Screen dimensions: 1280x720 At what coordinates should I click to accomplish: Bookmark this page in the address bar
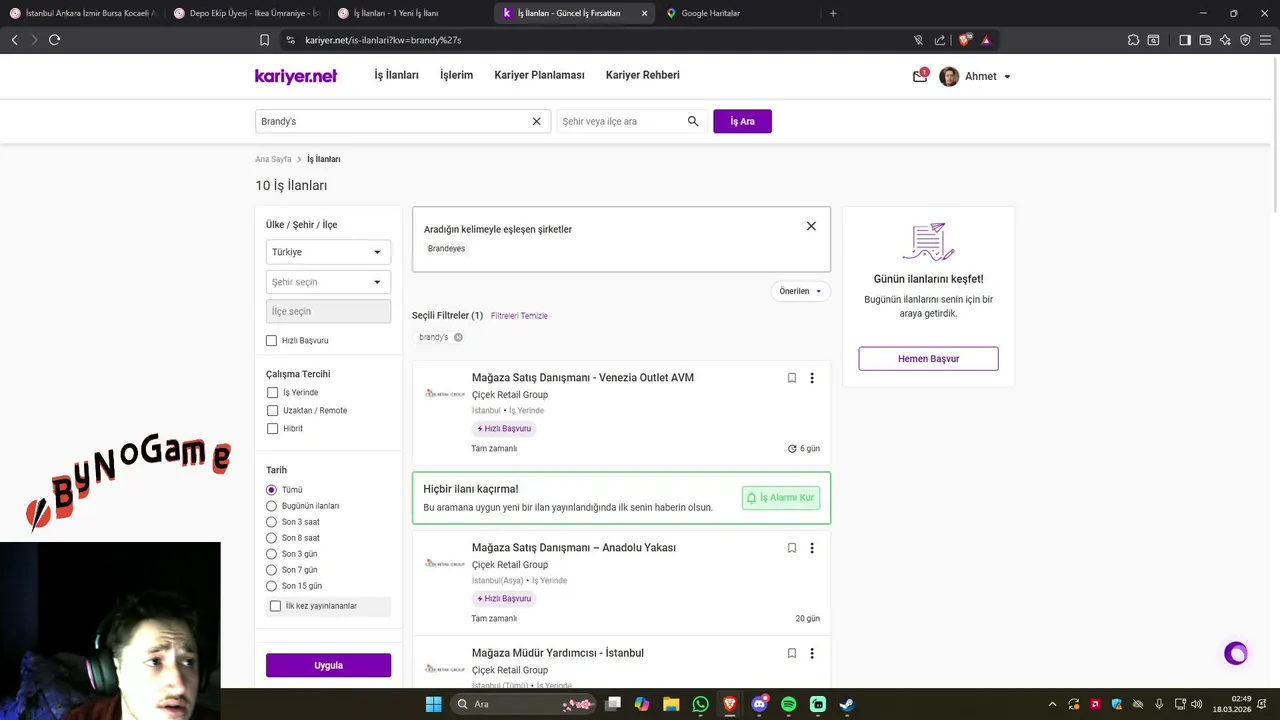(264, 40)
